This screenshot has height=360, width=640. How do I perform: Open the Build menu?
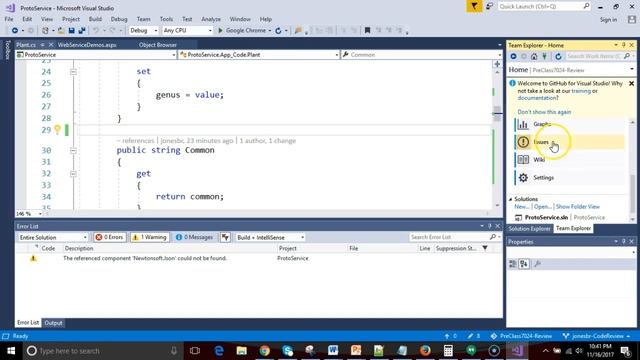point(95,19)
